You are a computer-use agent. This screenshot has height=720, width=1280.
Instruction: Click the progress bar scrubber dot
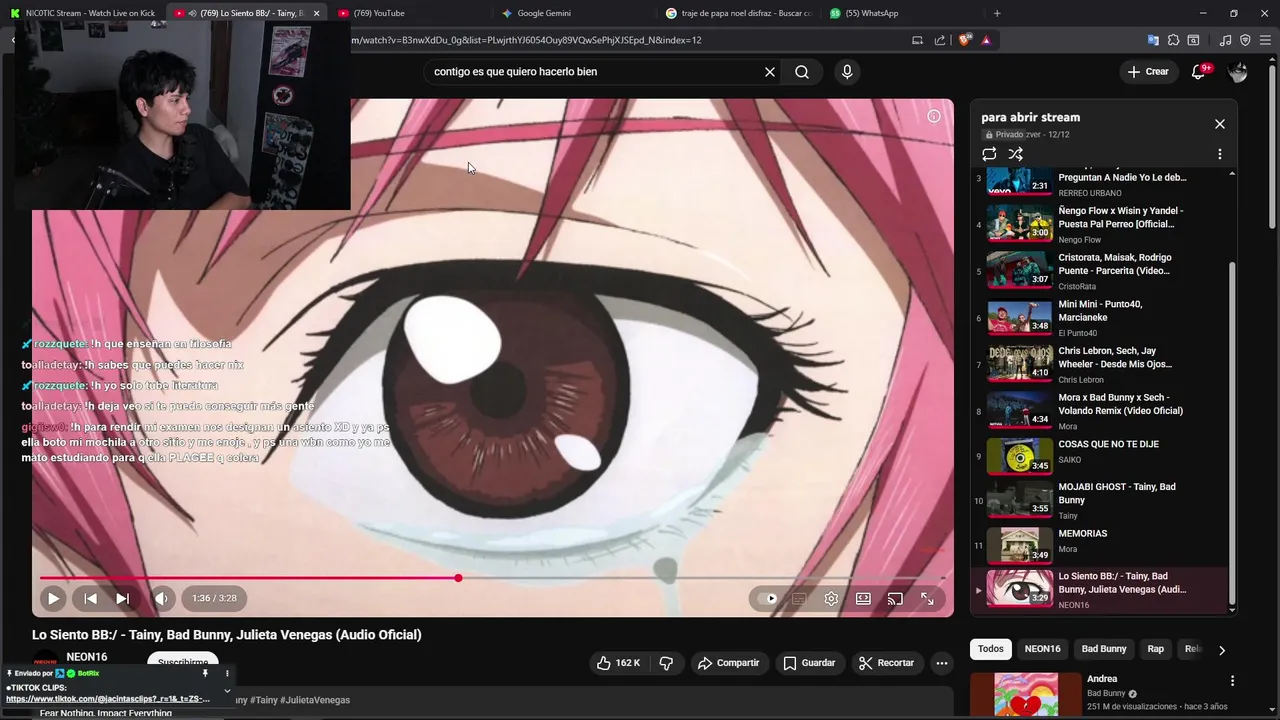click(458, 578)
